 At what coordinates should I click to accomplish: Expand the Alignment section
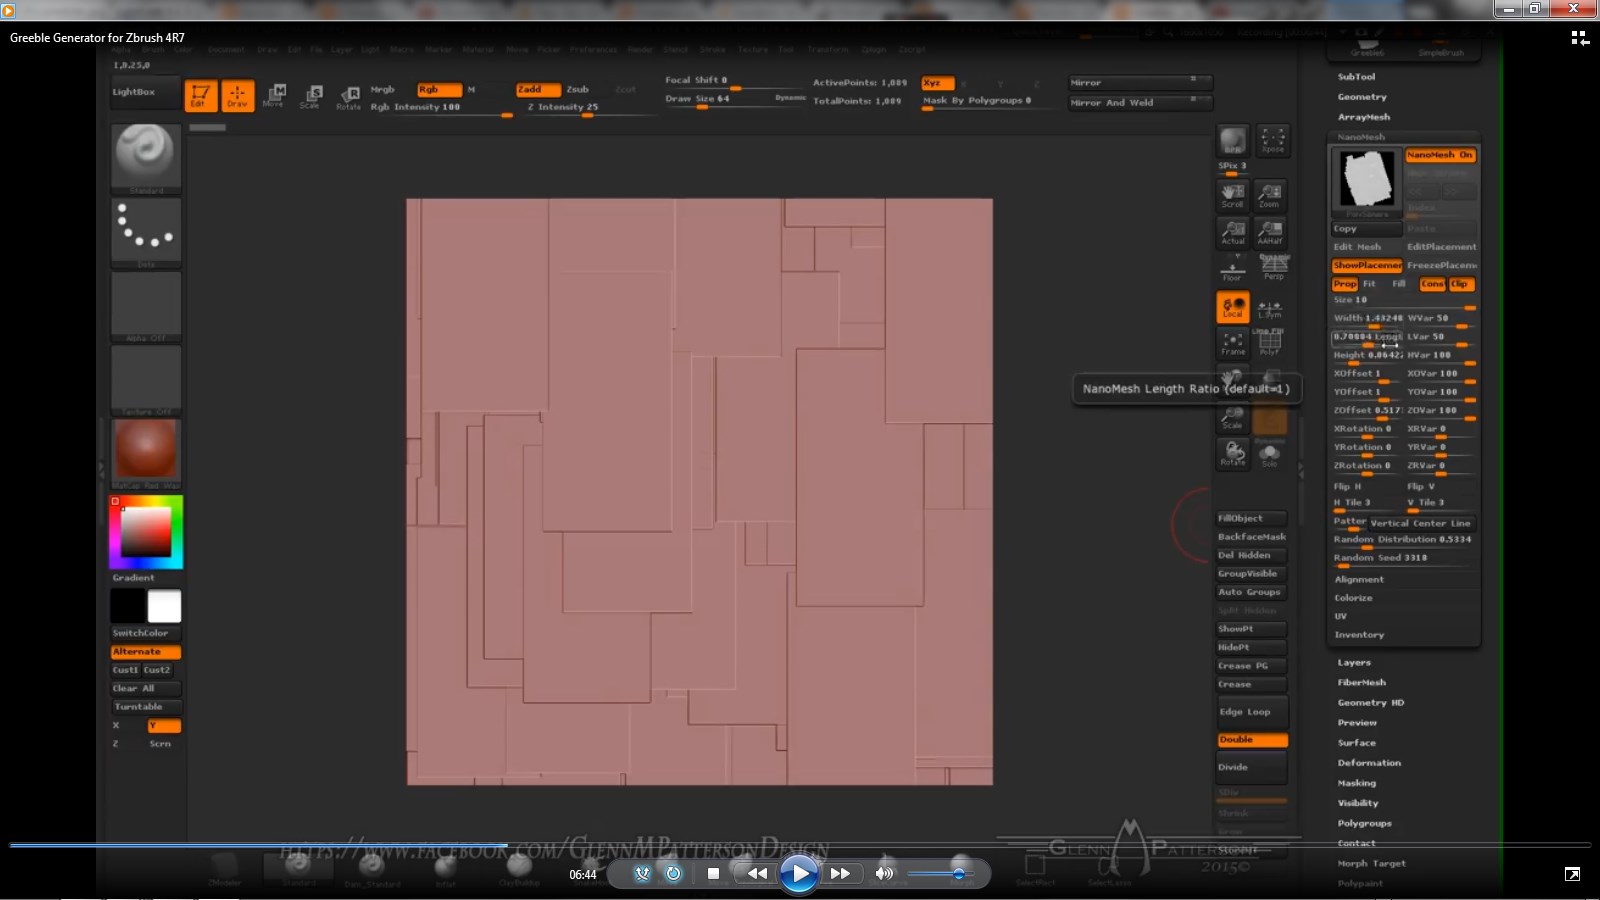tap(1359, 580)
